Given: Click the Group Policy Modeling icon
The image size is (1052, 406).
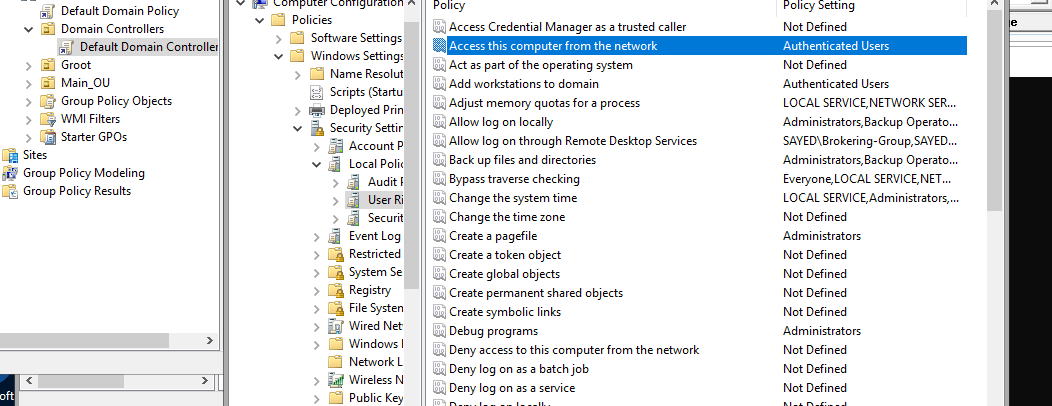Looking at the screenshot, I should pos(10,173).
